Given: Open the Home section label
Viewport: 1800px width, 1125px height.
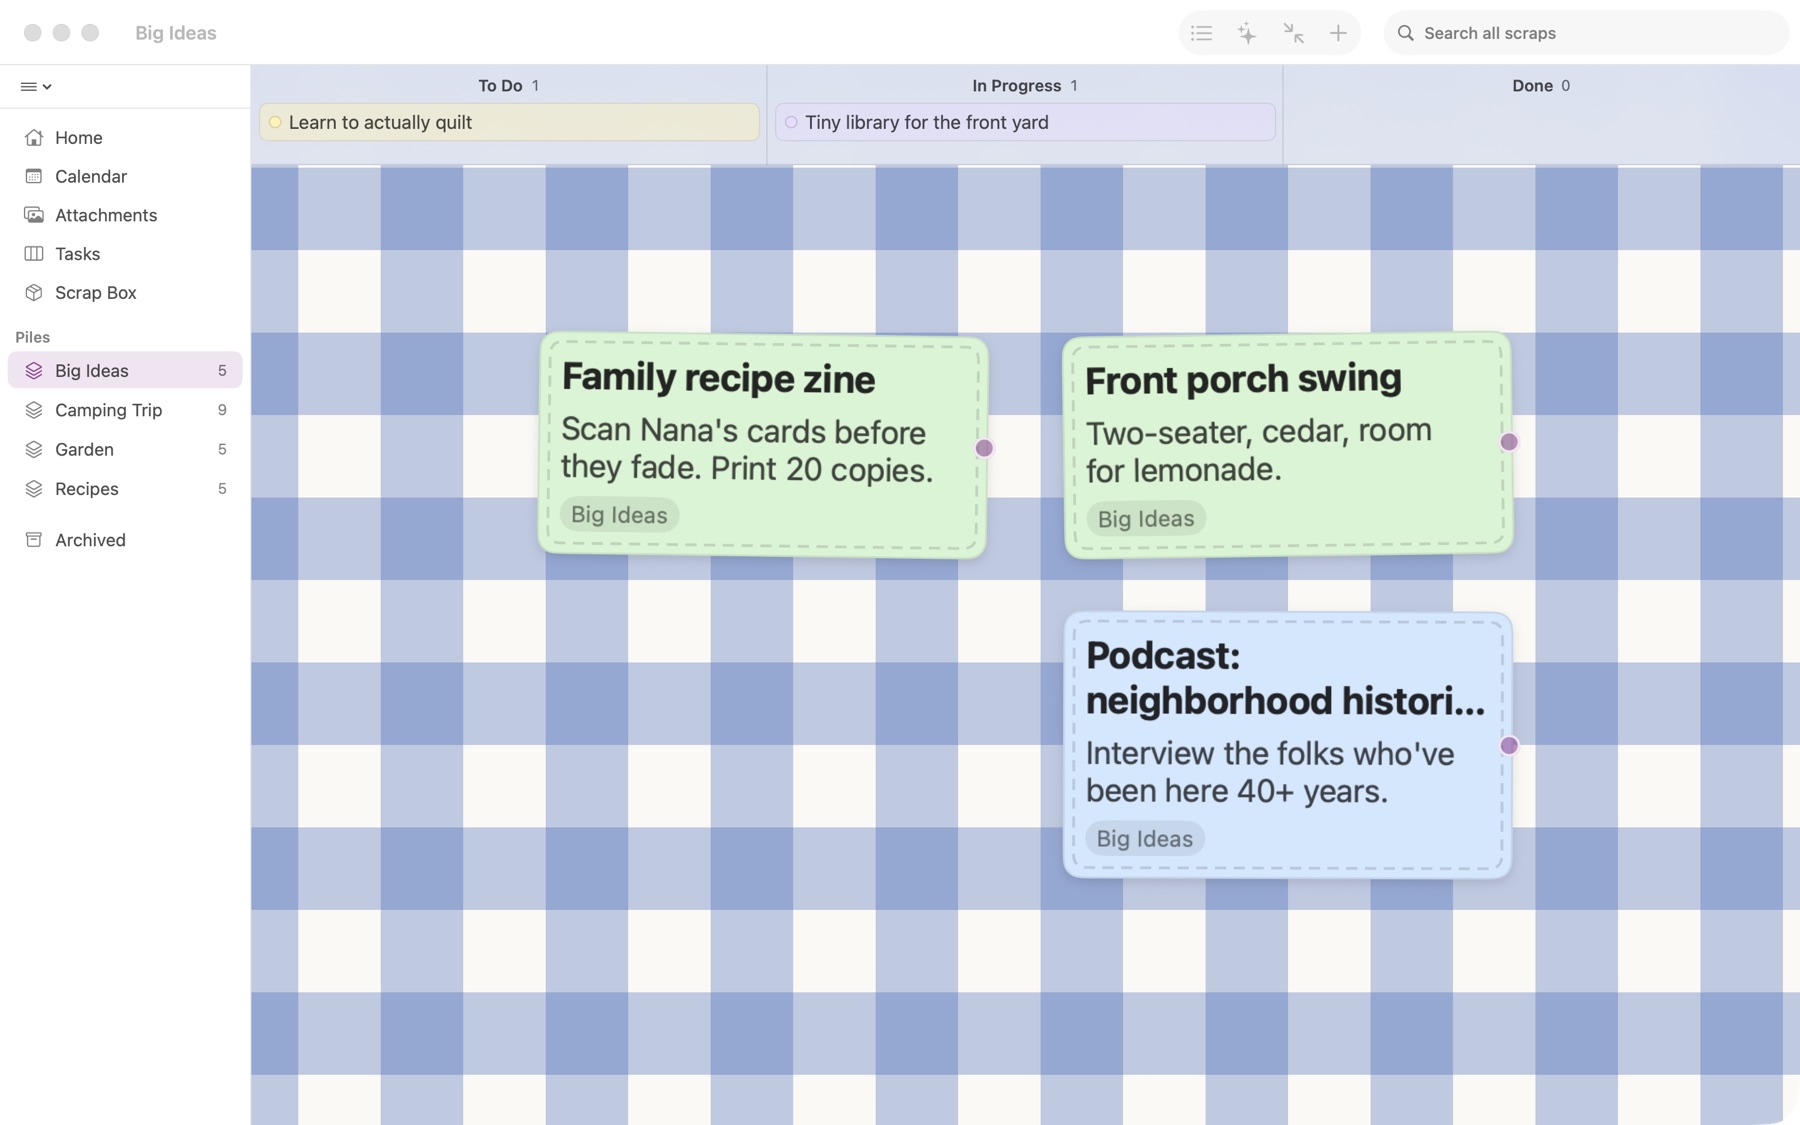Looking at the screenshot, I should [79, 137].
